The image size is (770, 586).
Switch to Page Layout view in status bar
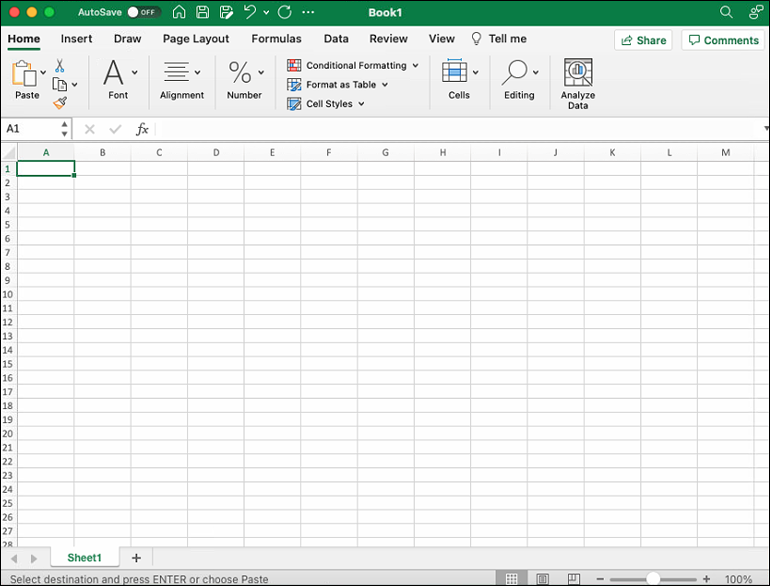(543, 579)
